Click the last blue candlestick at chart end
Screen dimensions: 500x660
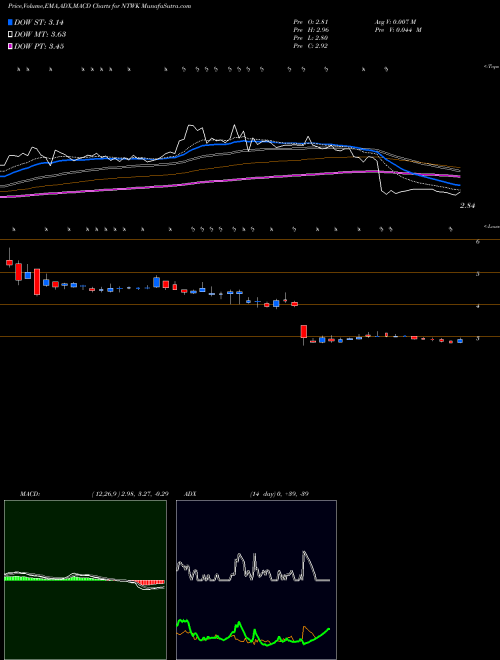(x=460, y=341)
